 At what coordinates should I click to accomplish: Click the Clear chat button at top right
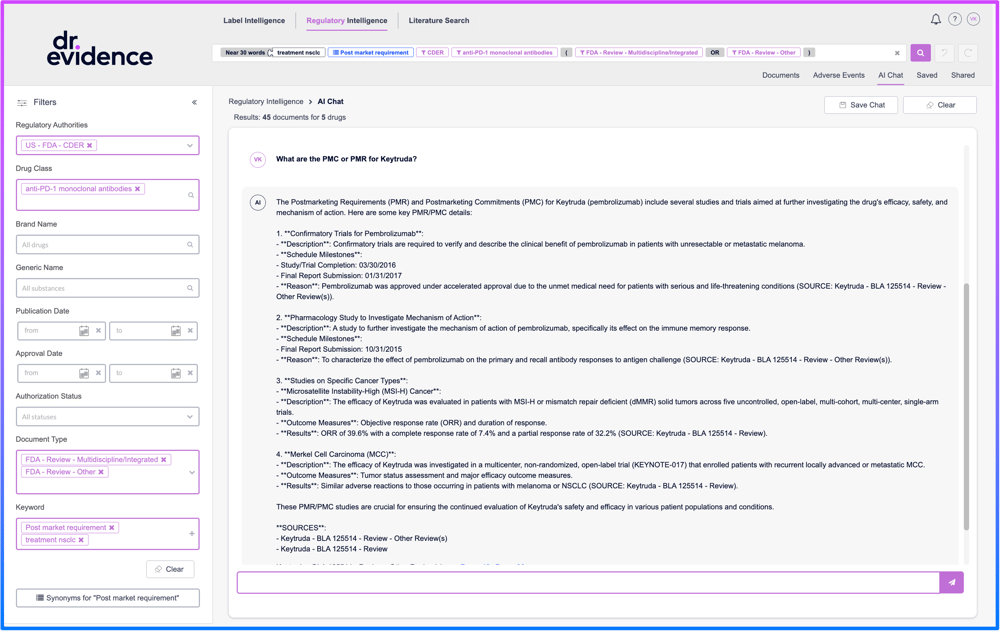point(939,105)
